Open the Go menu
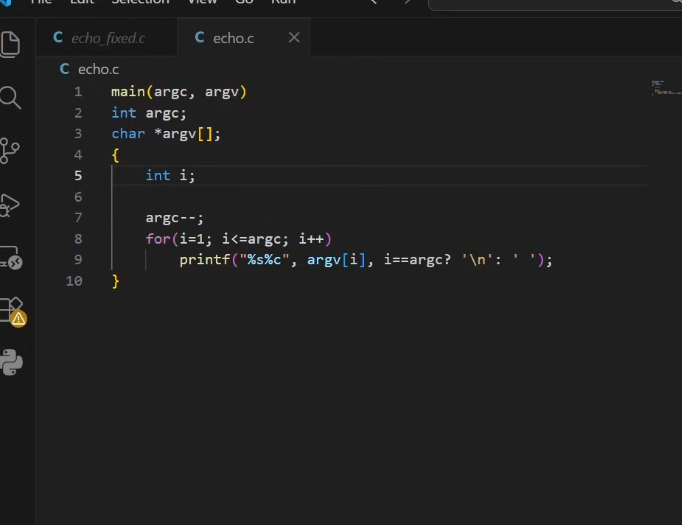The image size is (682, 525). point(244,3)
